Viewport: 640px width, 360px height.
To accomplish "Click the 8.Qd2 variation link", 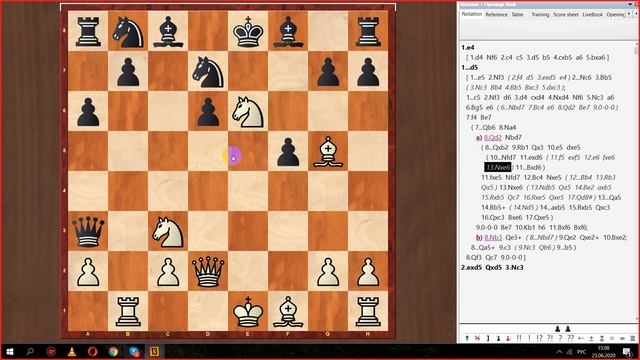I will (493, 138).
